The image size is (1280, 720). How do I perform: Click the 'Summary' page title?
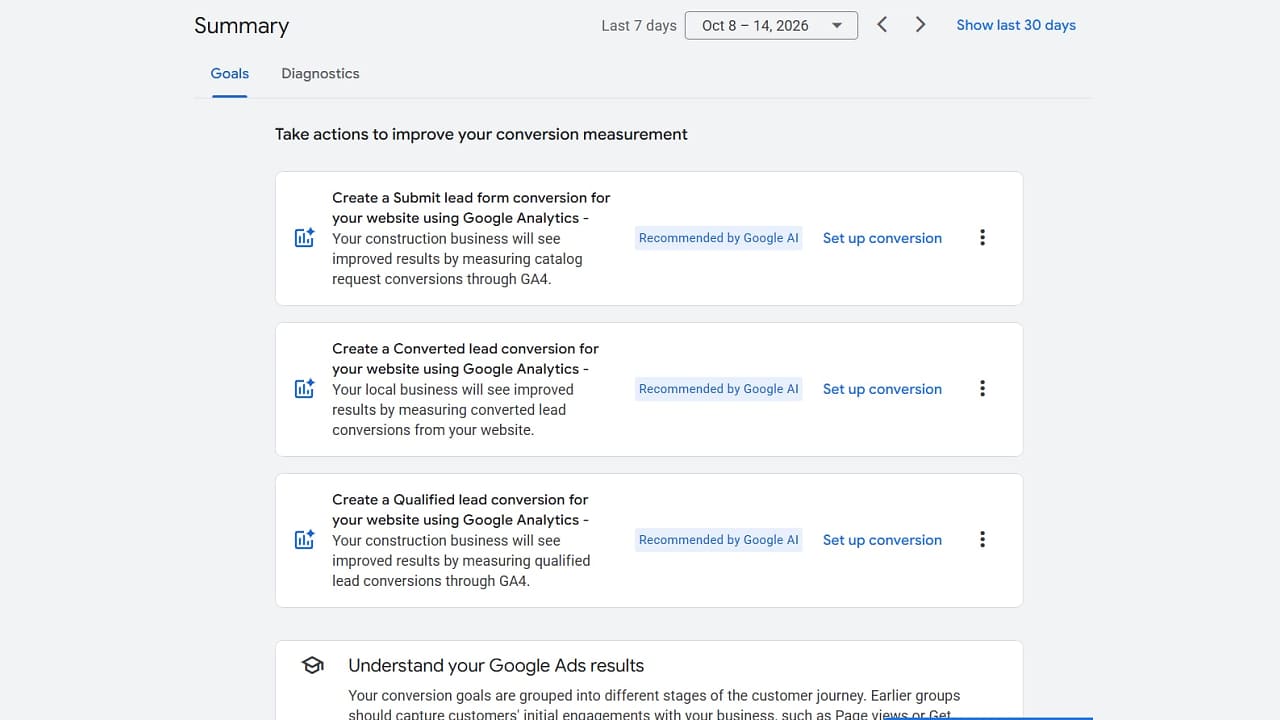click(241, 26)
